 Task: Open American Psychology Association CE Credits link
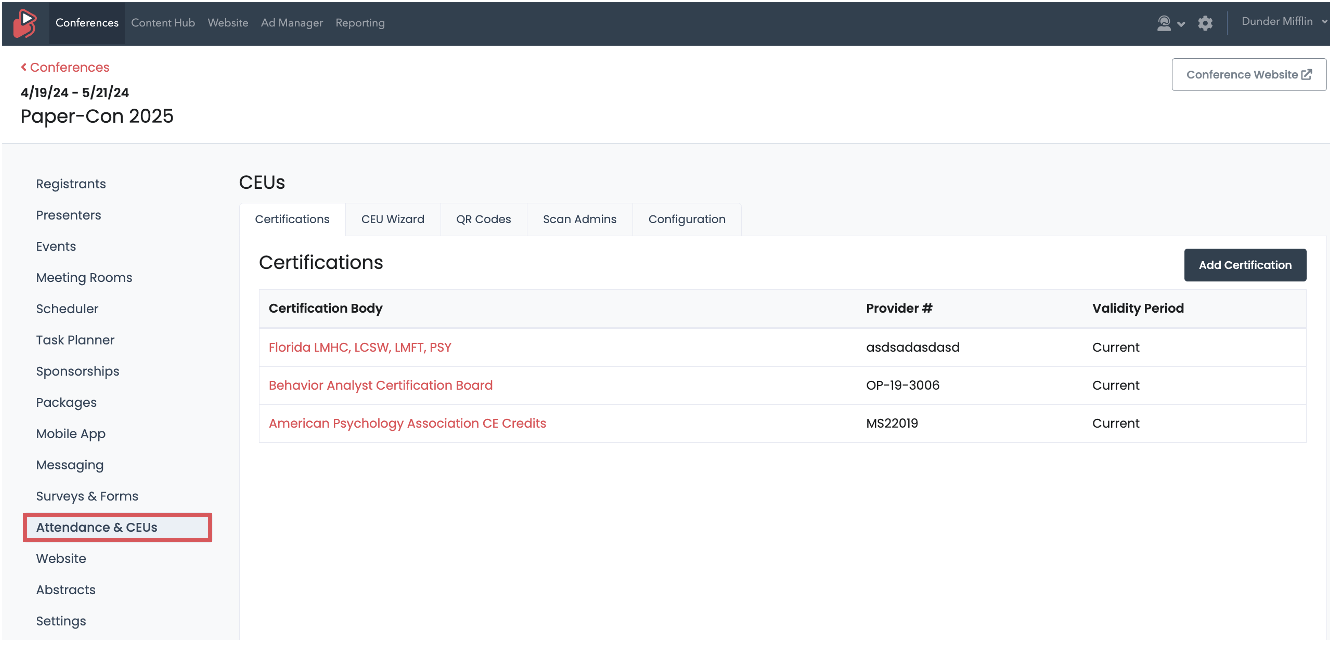click(x=408, y=424)
